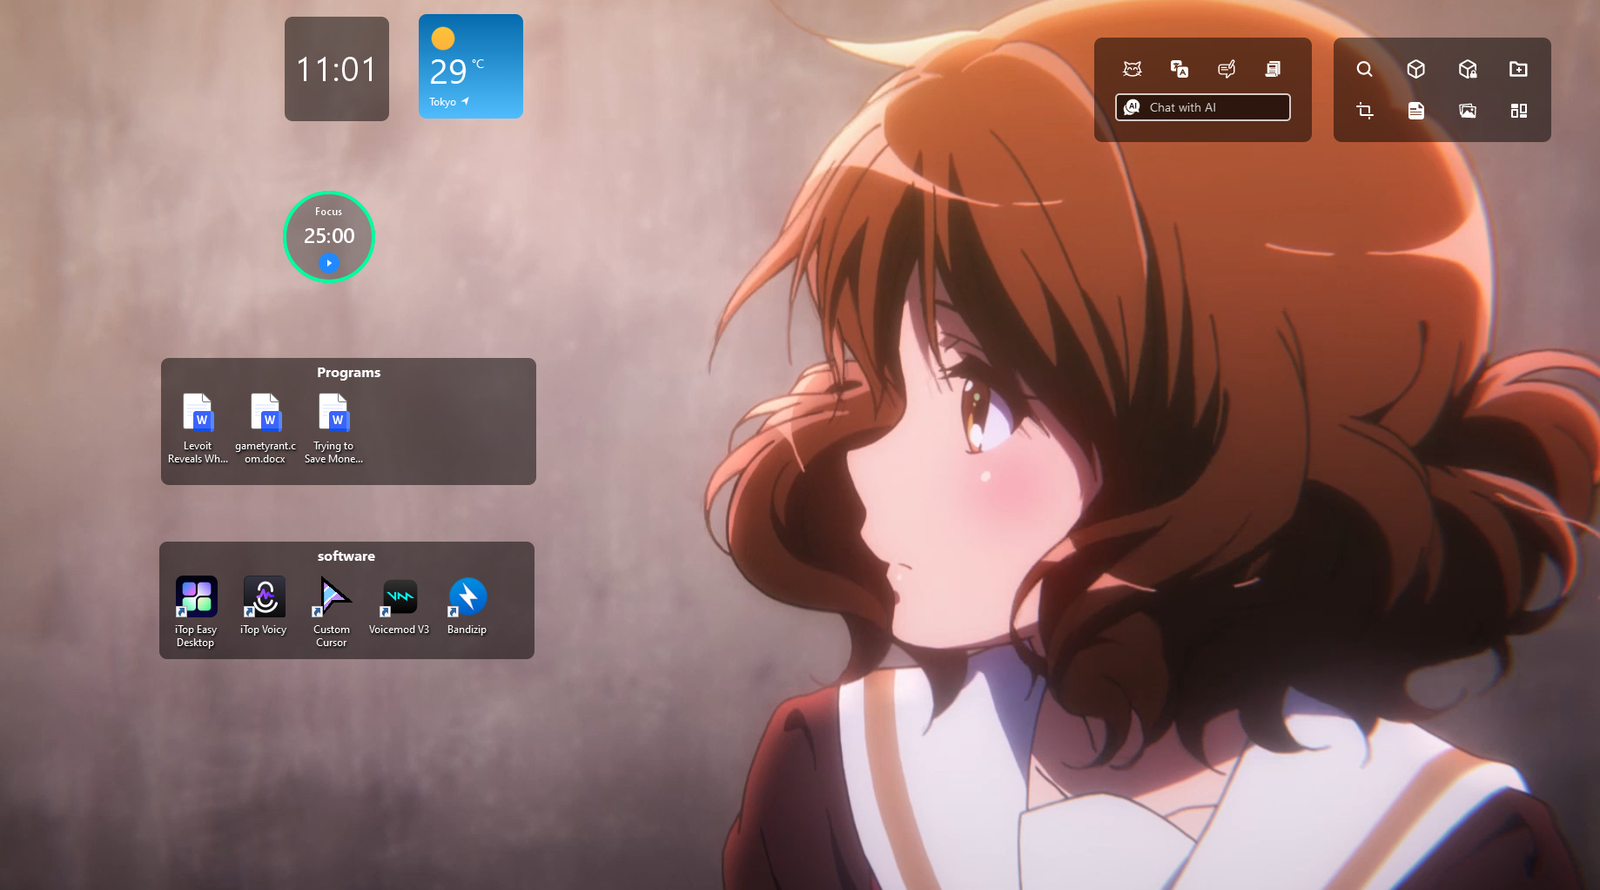The width and height of the screenshot is (1600, 890).
Task: Select the iTop Easy Desktop shortcut
Action: [x=196, y=612]
